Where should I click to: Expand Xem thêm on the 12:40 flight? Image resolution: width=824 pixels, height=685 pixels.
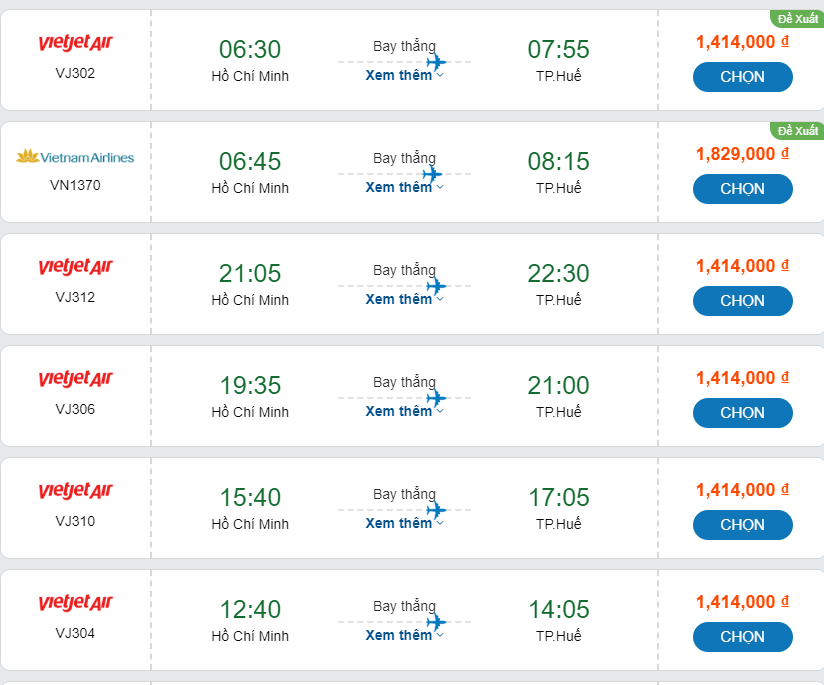tap(404, 635)
